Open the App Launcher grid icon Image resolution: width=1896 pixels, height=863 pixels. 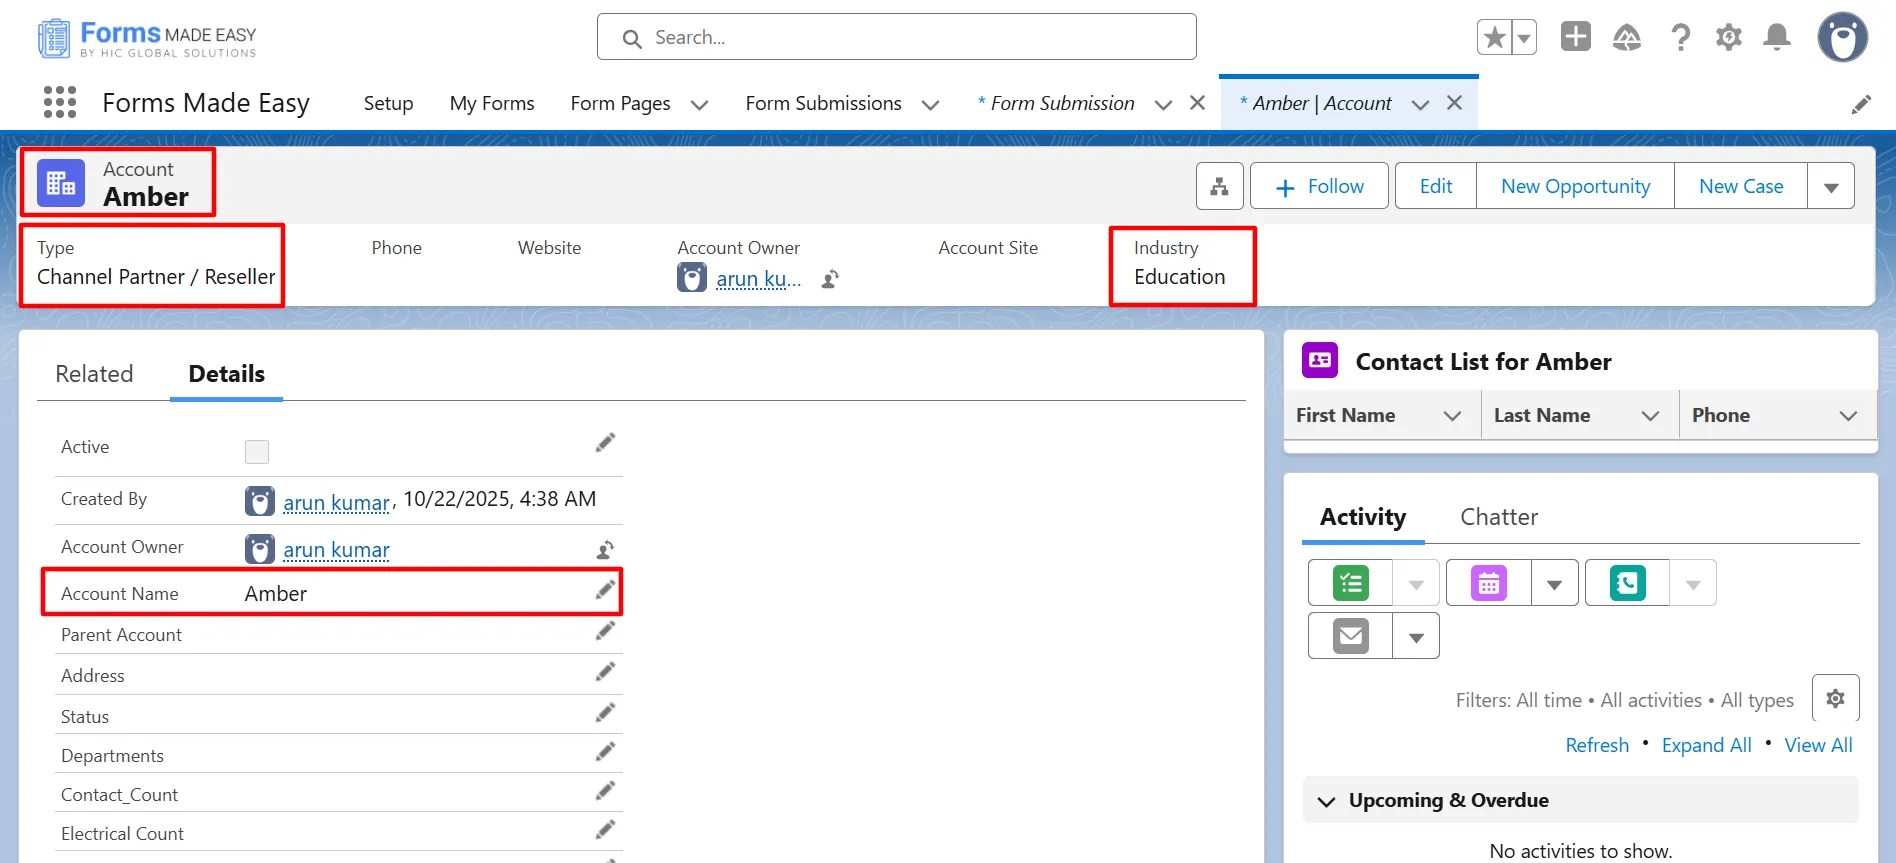click(60, 102)
